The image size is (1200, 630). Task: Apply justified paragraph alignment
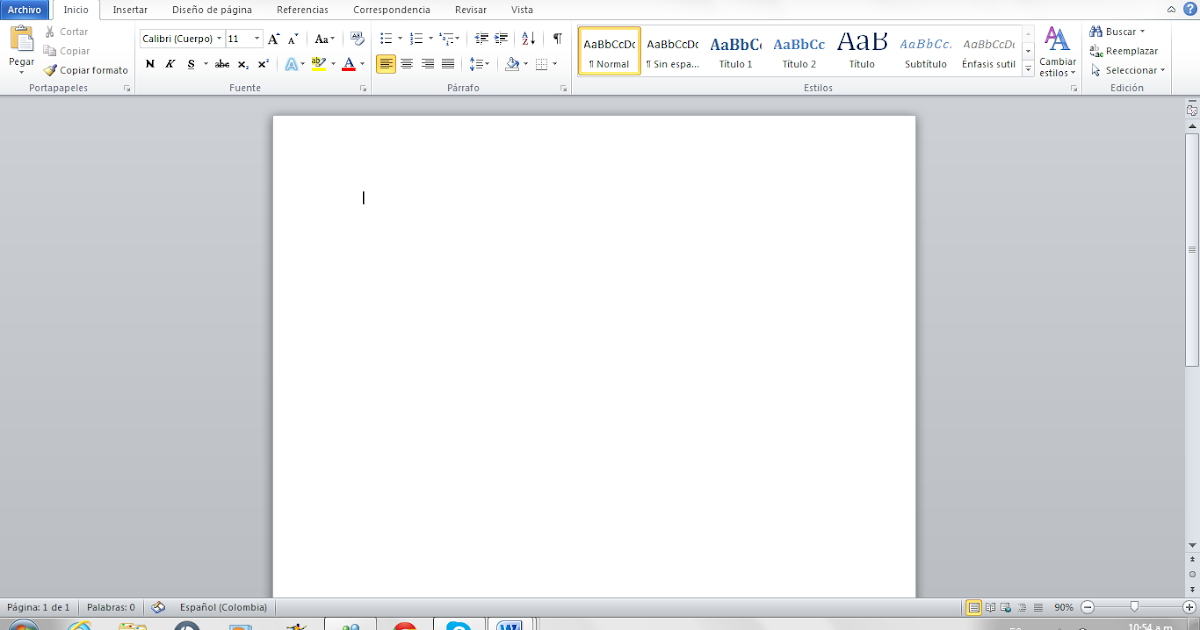coord(448,64)
